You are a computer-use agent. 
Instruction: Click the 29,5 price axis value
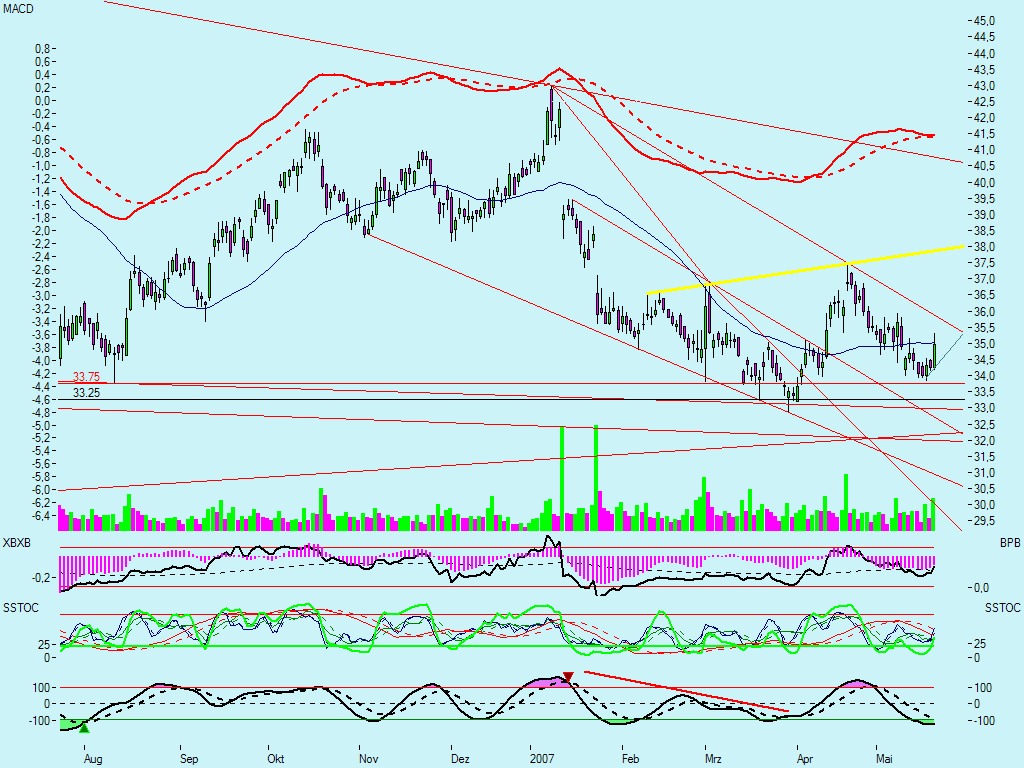click(984, 520)
